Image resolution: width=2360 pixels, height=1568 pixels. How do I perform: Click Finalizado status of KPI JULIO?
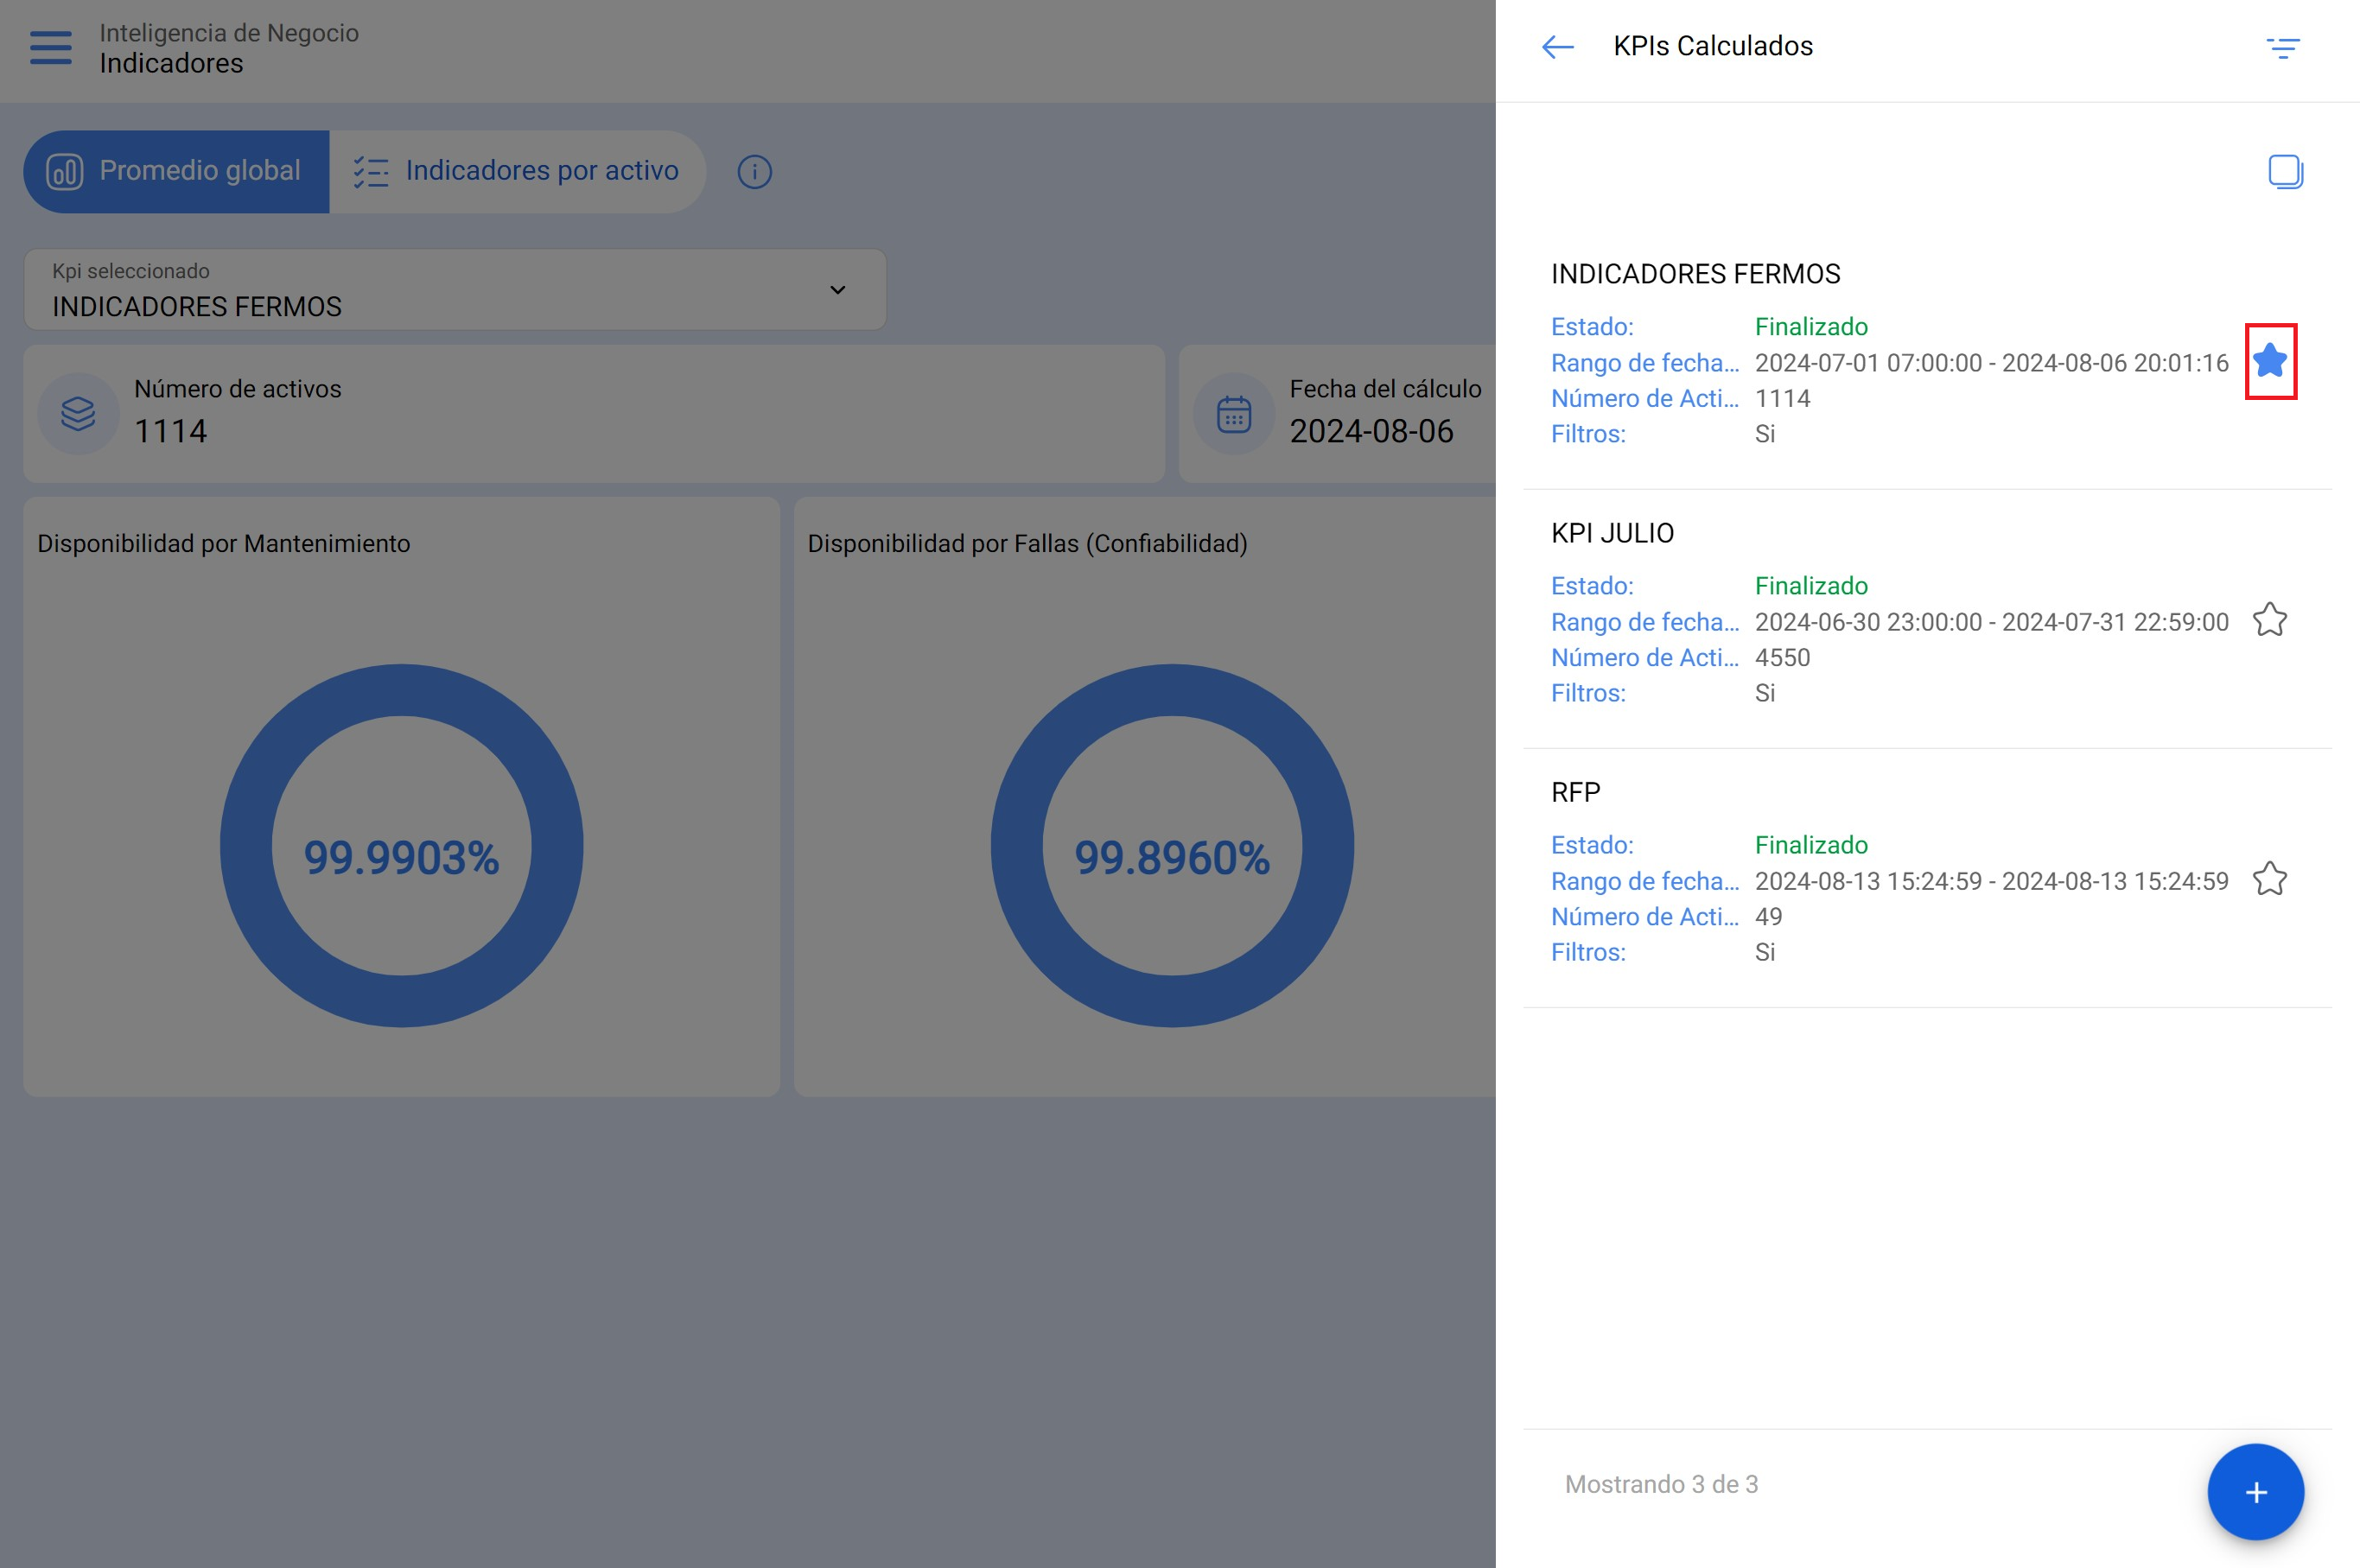pyautogui.click(x=1811, y=585)
